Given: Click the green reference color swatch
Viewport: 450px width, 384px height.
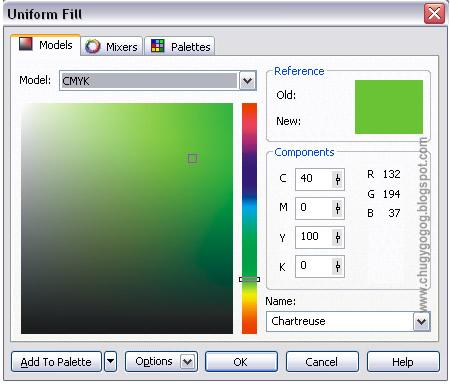Looking at the screenshot, I should 389,107.
